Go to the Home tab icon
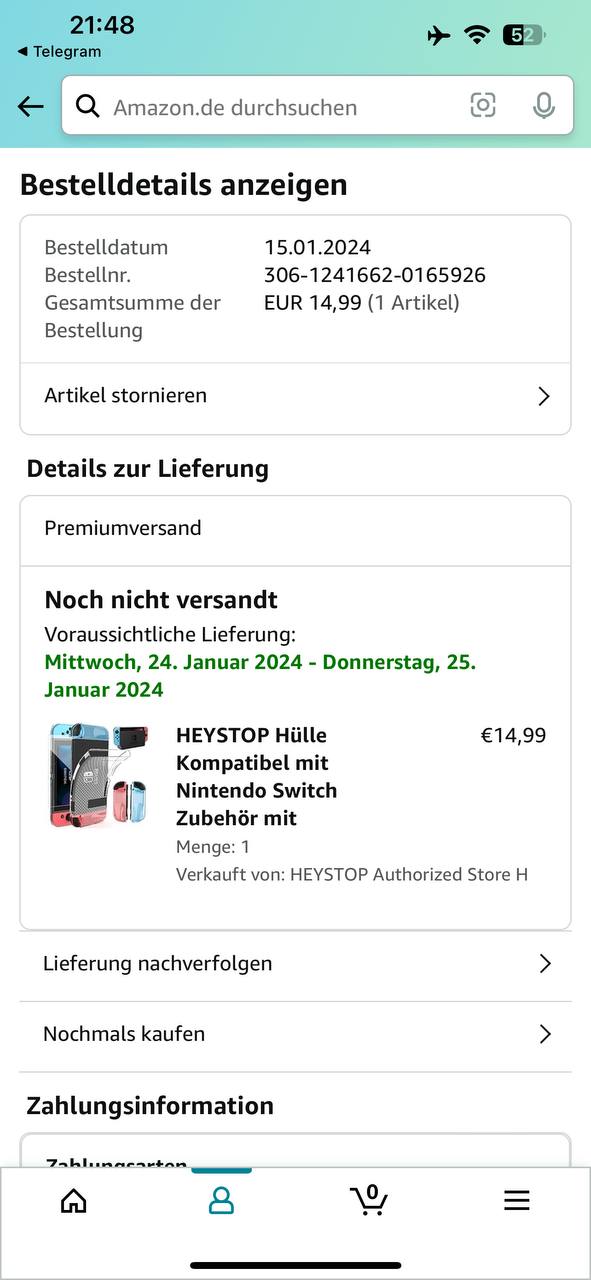591x1280 pixels. [x=74, y=1201]
